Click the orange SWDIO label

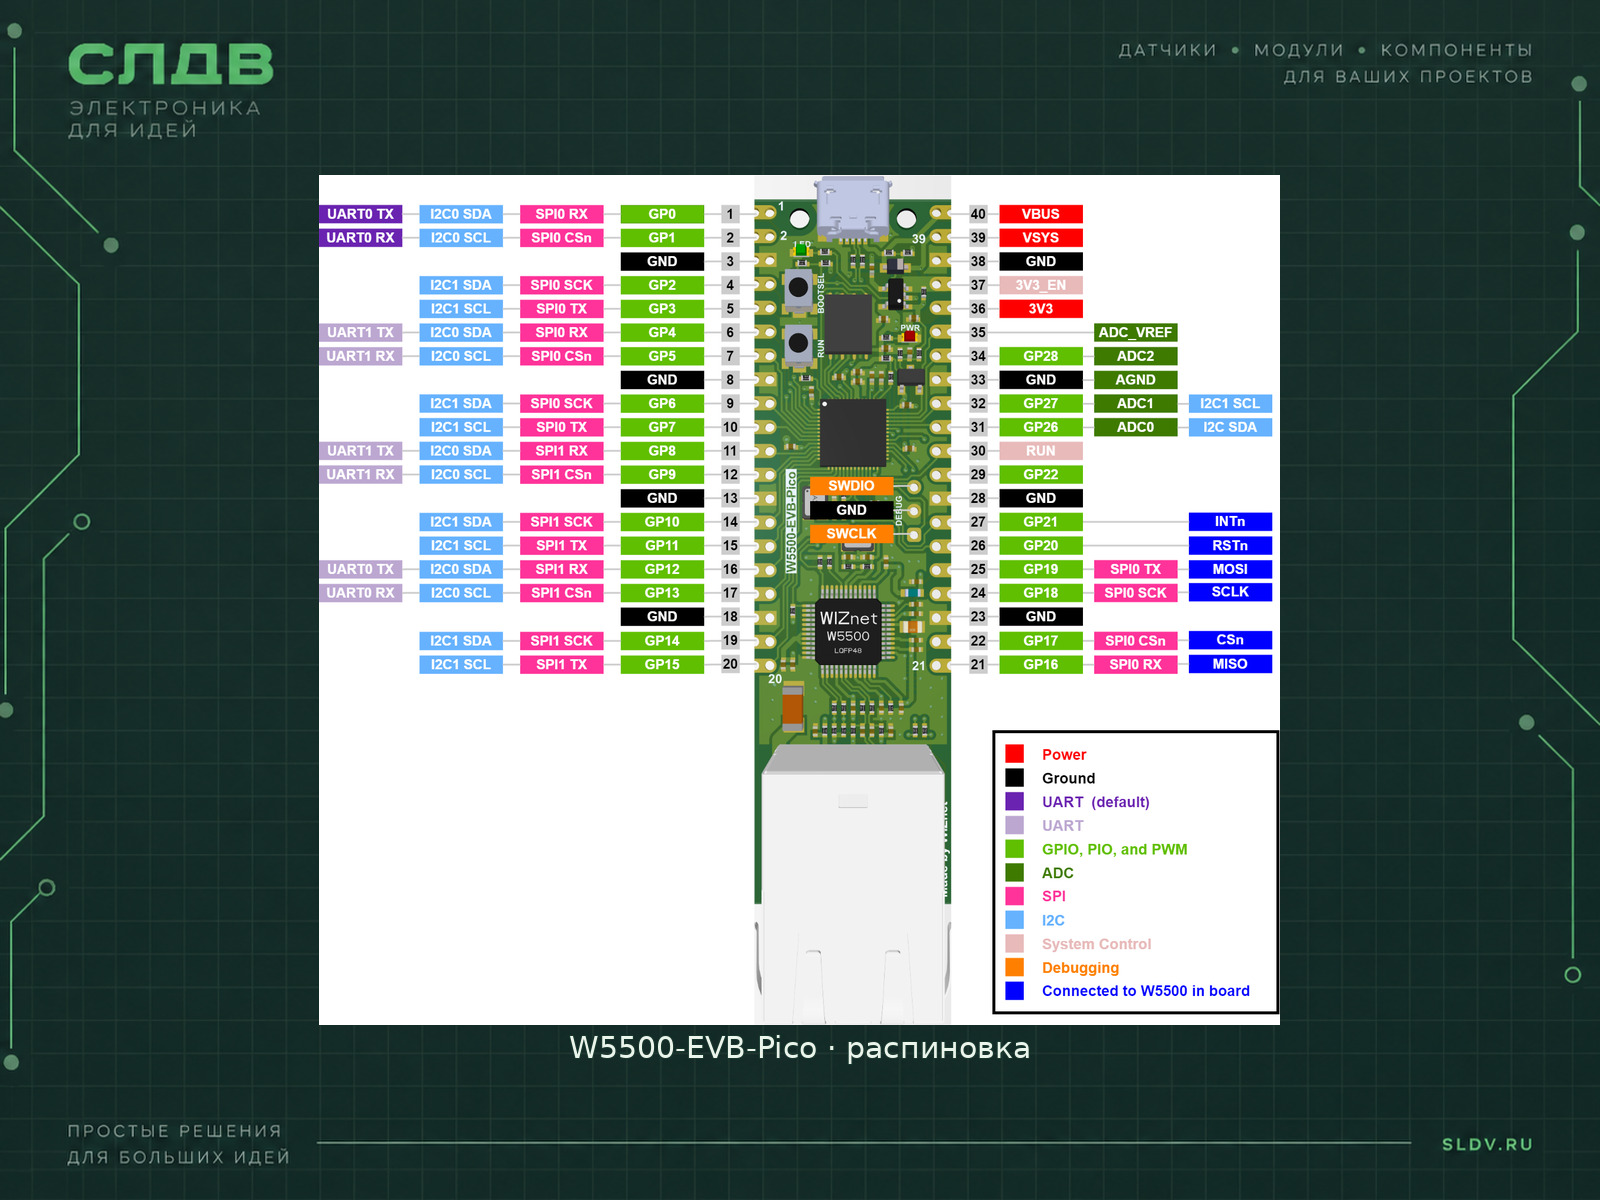coord(851,486)
